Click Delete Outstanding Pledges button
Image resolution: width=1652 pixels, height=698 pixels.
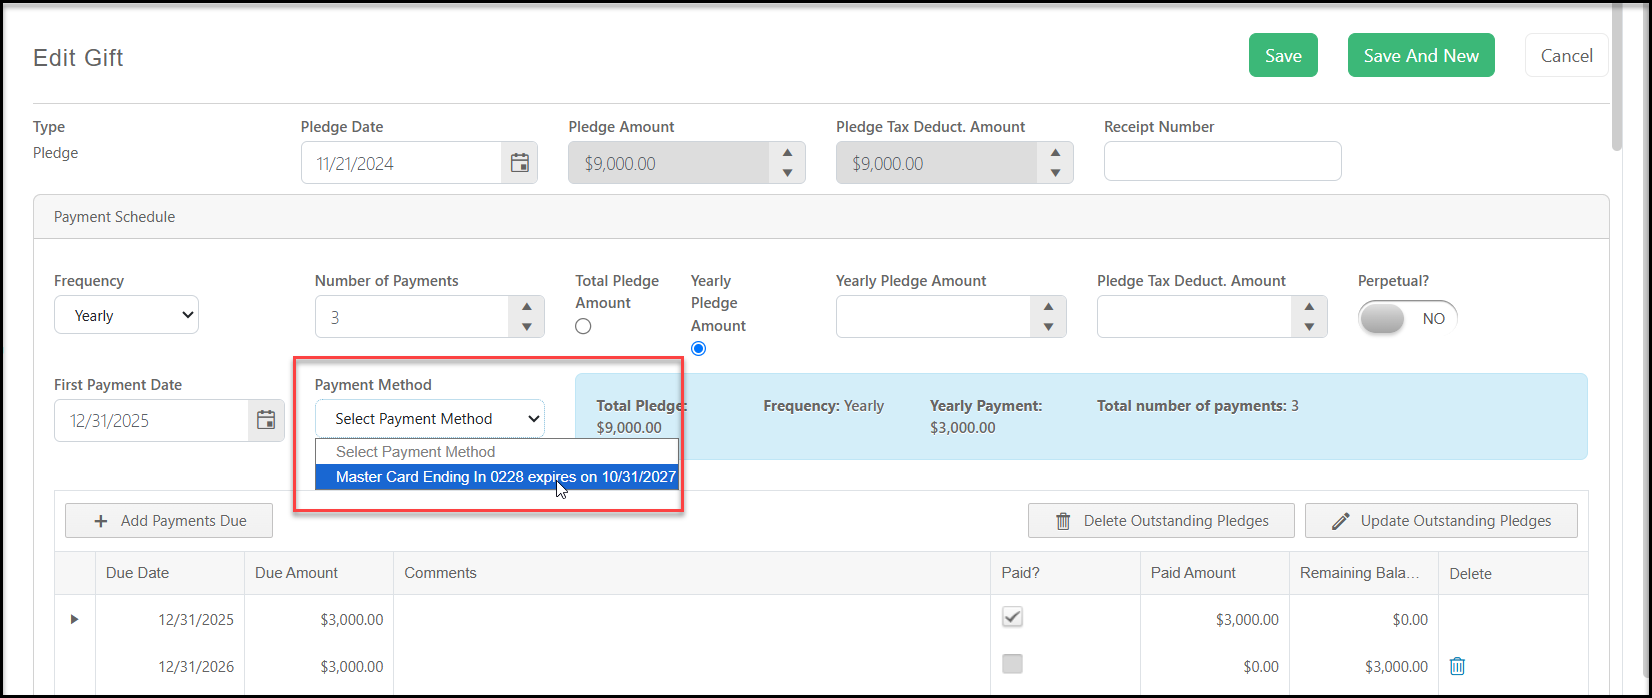coord(1161,520)
